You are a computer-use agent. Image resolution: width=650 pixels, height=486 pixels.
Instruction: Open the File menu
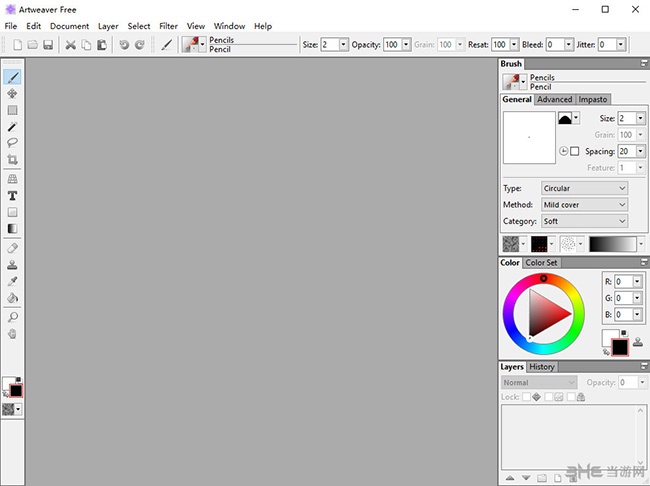[x=11, y=26]
